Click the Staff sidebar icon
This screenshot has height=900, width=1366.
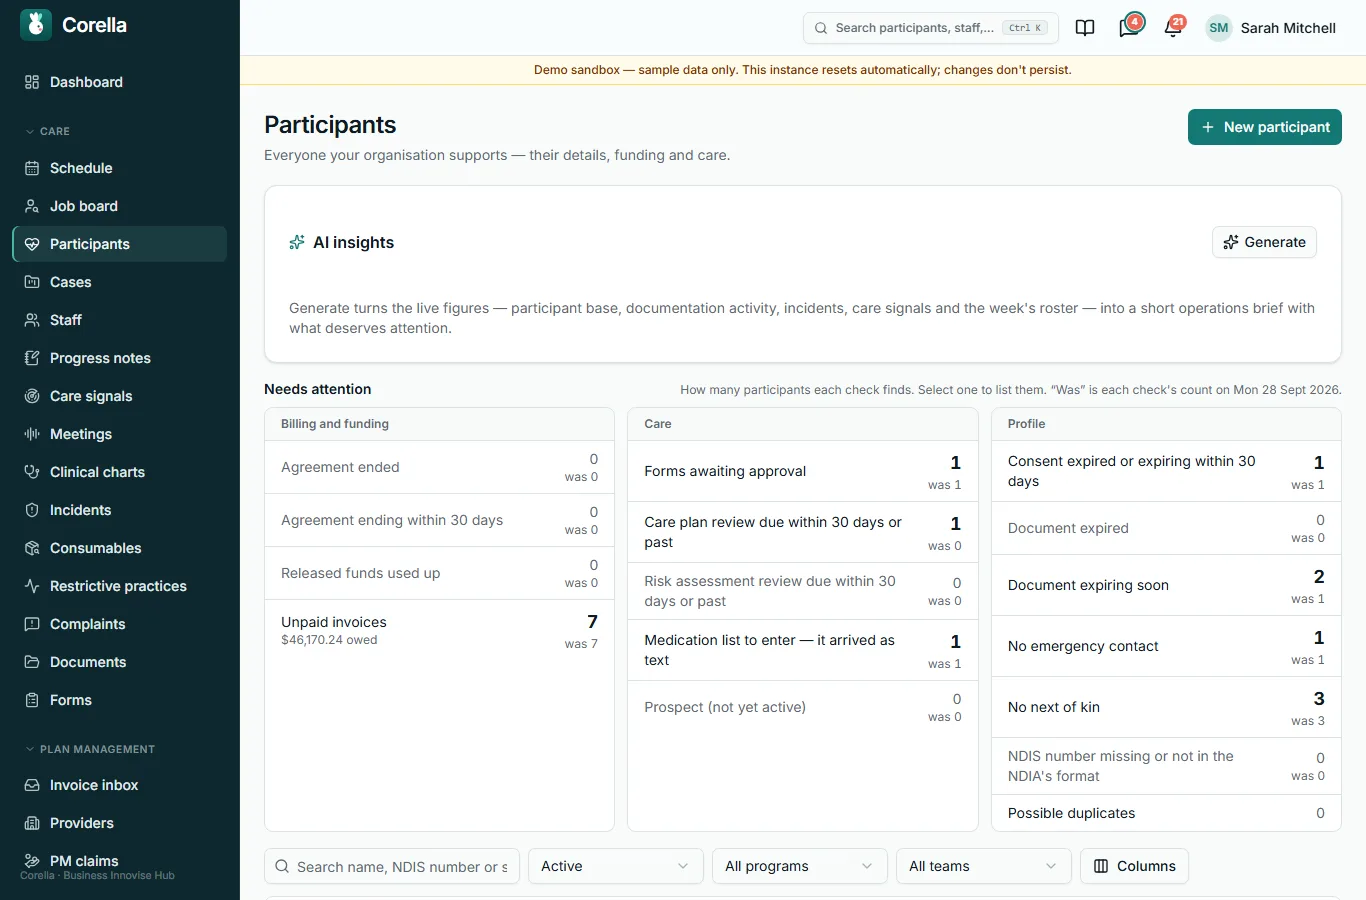(x=32, y=320)
